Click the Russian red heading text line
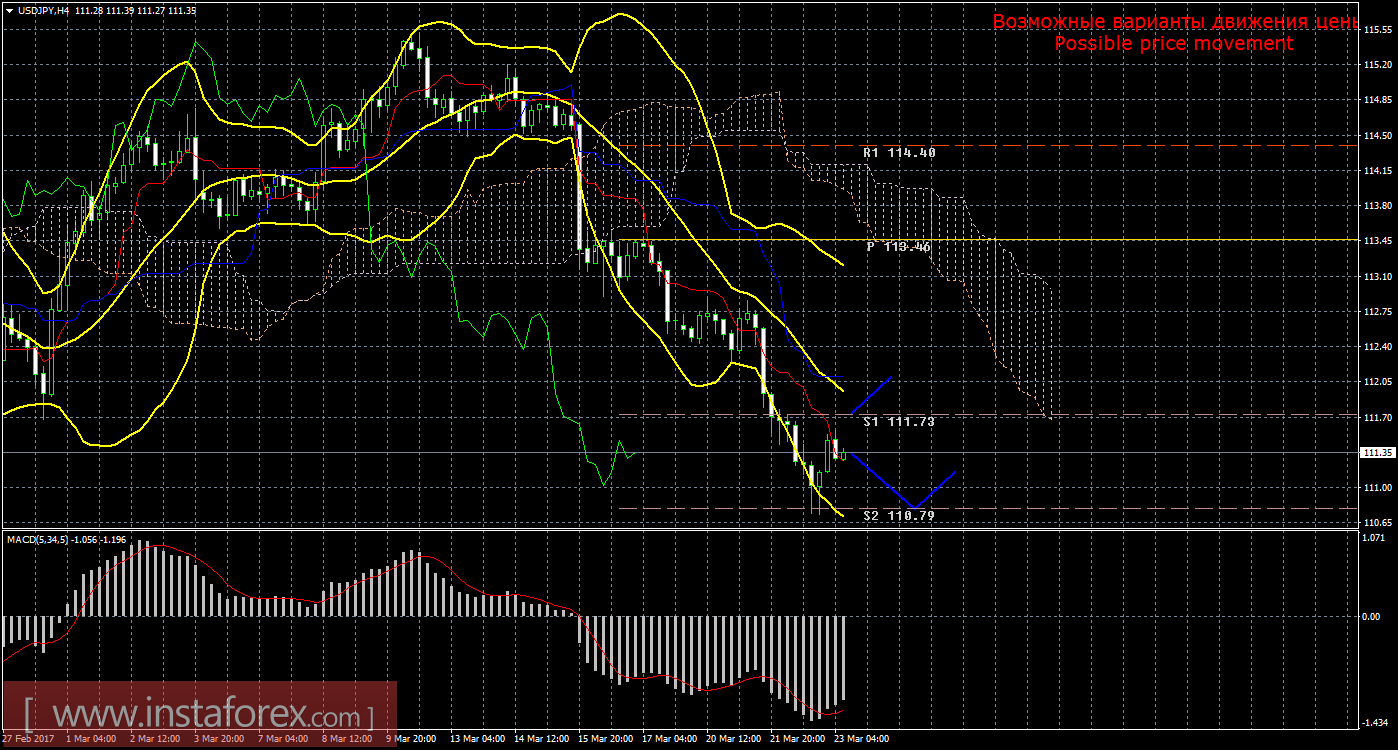Viewport: 1398px width, 750px height. tap(1173, 22)
